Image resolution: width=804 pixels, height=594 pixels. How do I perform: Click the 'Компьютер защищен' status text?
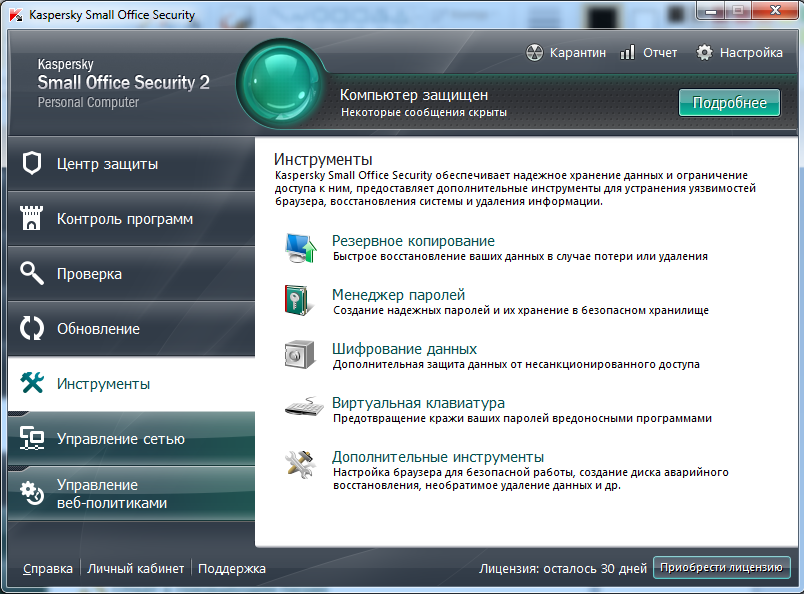tap(414, 95)
